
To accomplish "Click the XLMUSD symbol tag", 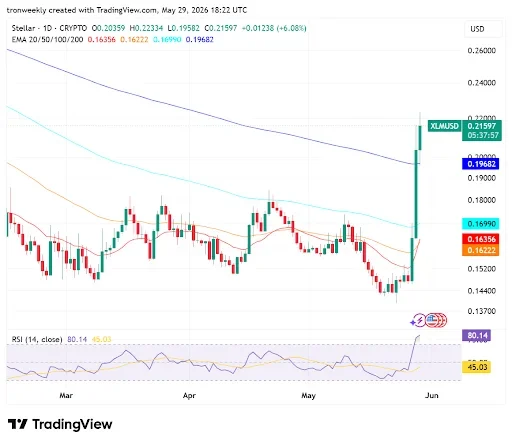I will [x=444, y=126].
